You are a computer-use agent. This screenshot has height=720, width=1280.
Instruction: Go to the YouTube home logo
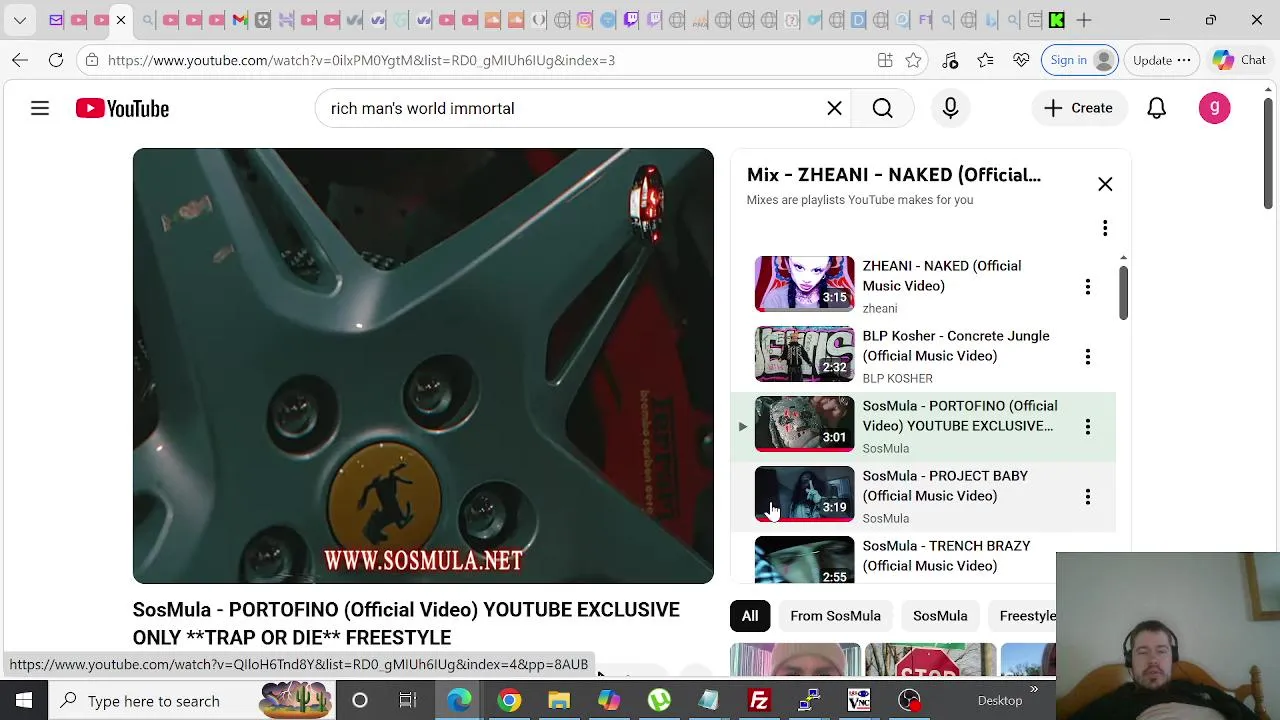122,108
